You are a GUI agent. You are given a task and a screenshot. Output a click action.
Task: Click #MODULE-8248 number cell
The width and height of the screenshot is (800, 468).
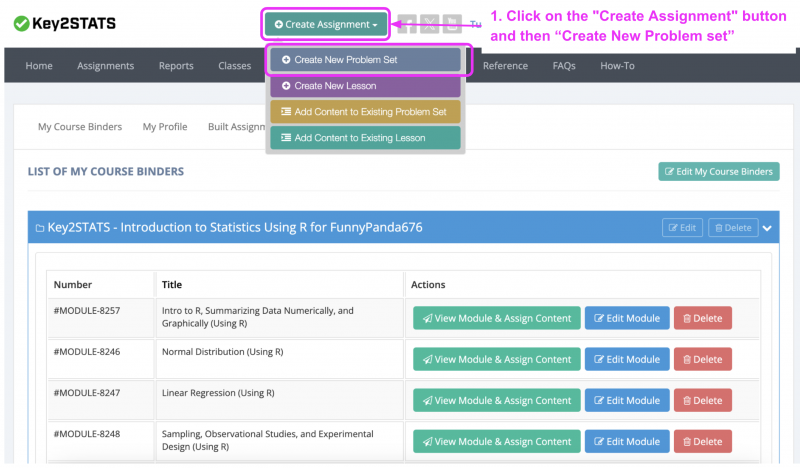click(x=87, y=434)
